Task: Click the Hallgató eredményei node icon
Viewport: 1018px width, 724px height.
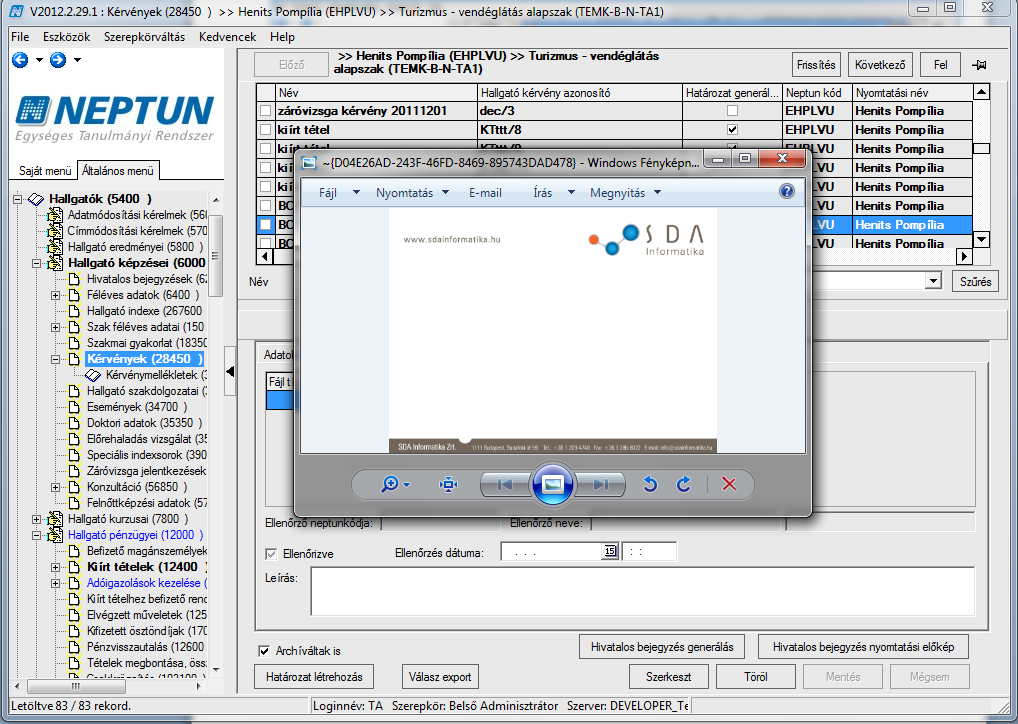Action: [56, 247]
